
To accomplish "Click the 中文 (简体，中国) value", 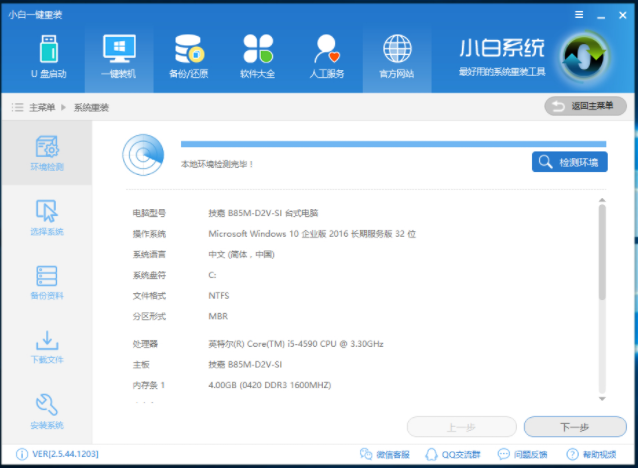I will click(x=242, y=255).
